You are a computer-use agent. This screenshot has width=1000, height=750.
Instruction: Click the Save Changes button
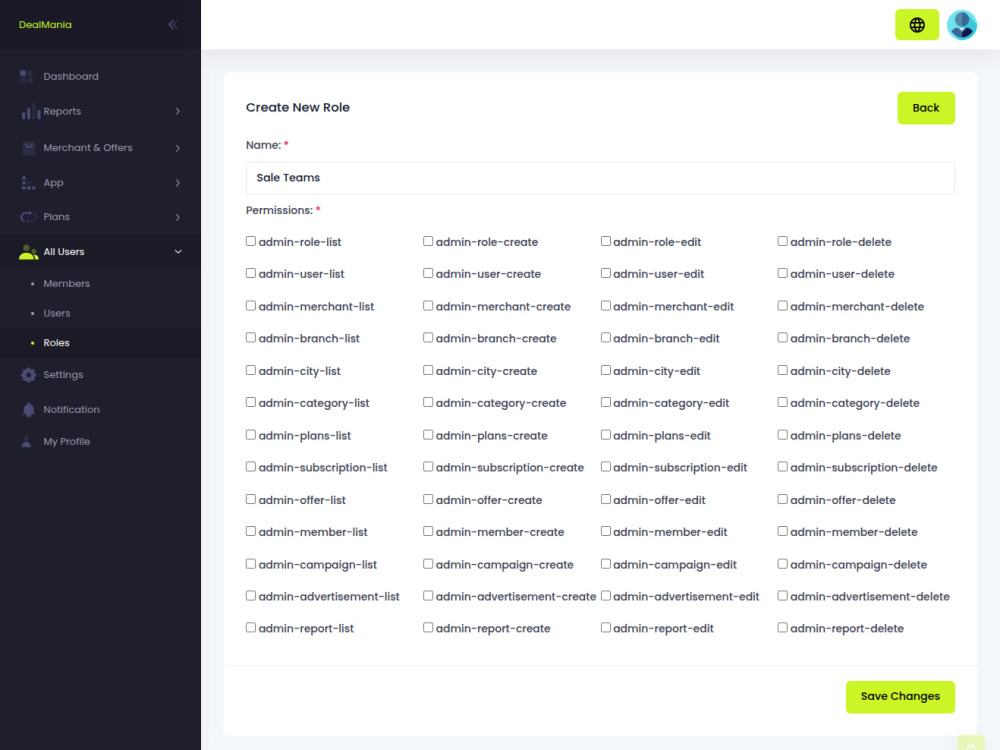coord(900,696)
